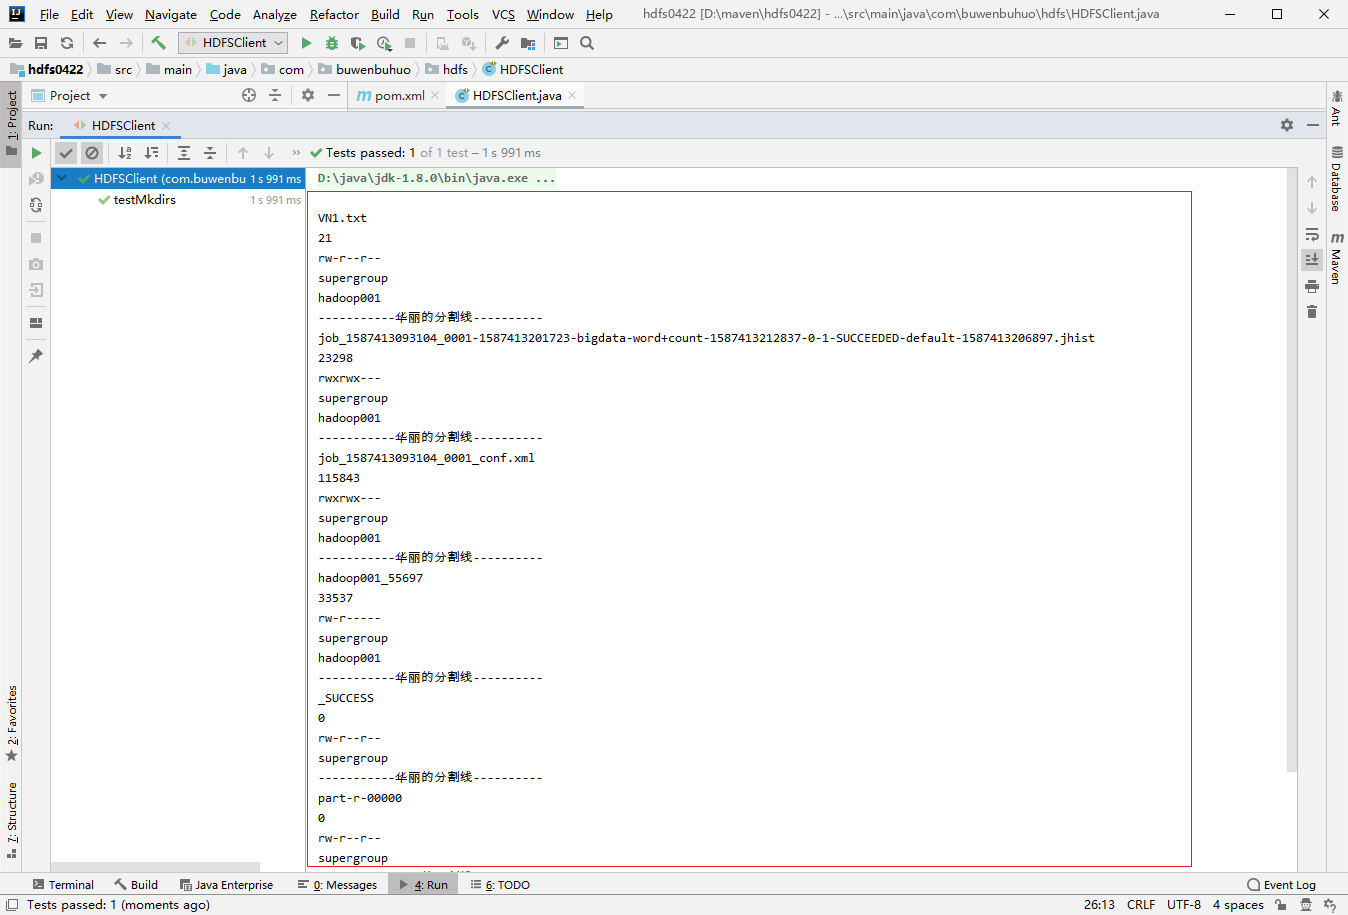The width and height of the screenshot is (1348, 915).
Task: Collapse the HDFSClient test tree node
Action: click(x=62, y=178)
